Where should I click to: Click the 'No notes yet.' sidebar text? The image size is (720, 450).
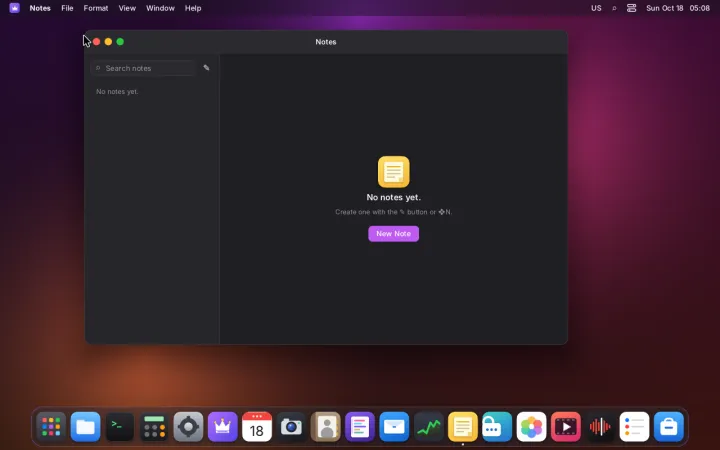click(117, 92)
